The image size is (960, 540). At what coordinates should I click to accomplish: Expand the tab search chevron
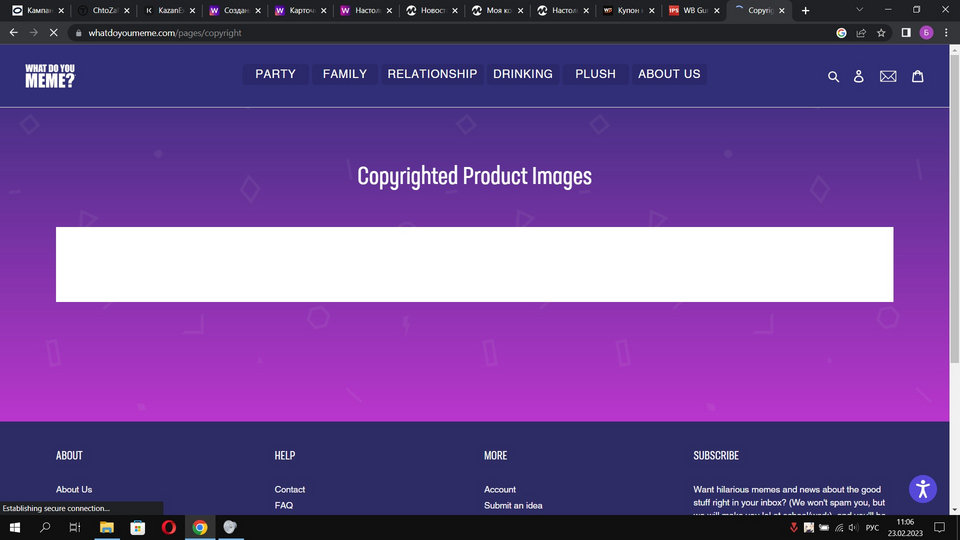click(x=859, y=10)
